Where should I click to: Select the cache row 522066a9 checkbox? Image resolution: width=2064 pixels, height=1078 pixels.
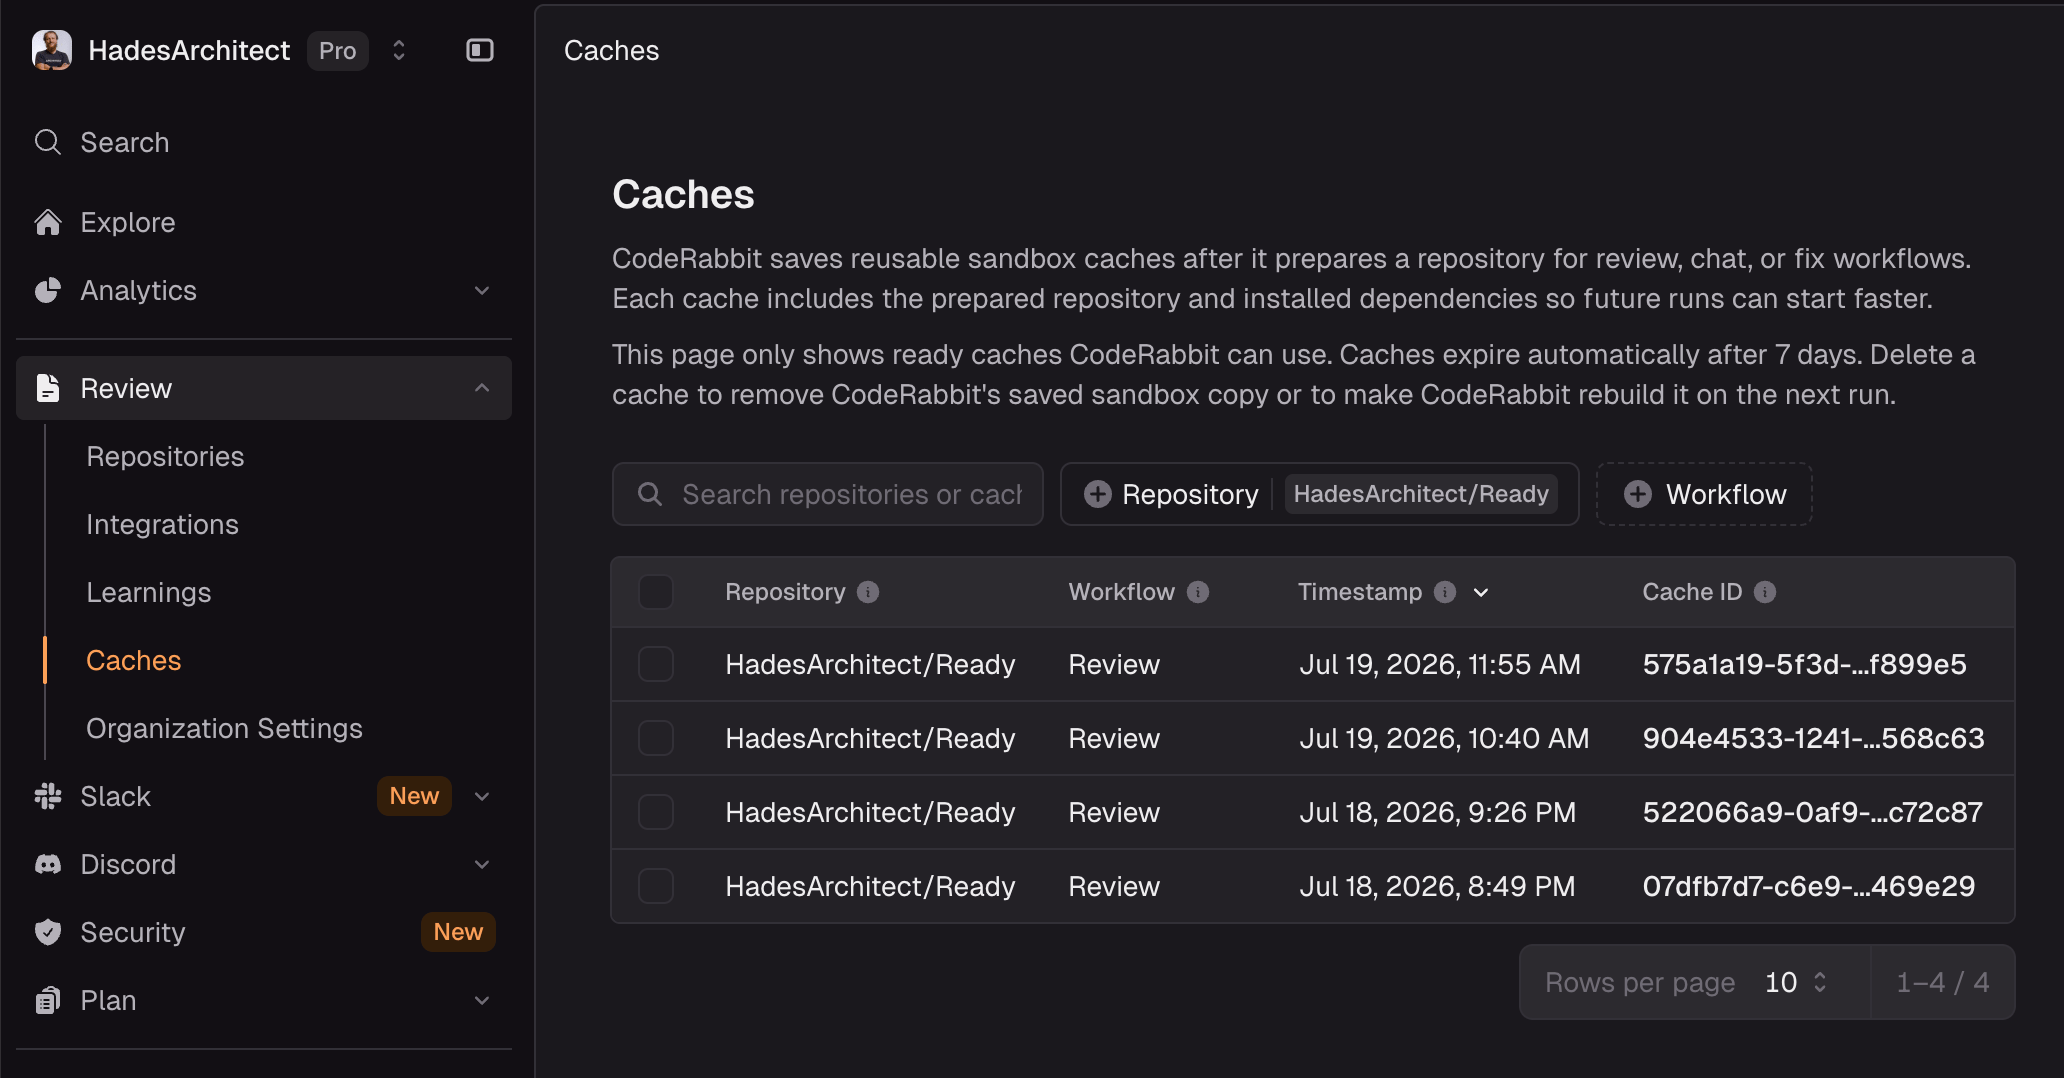(x=656, y=812)
